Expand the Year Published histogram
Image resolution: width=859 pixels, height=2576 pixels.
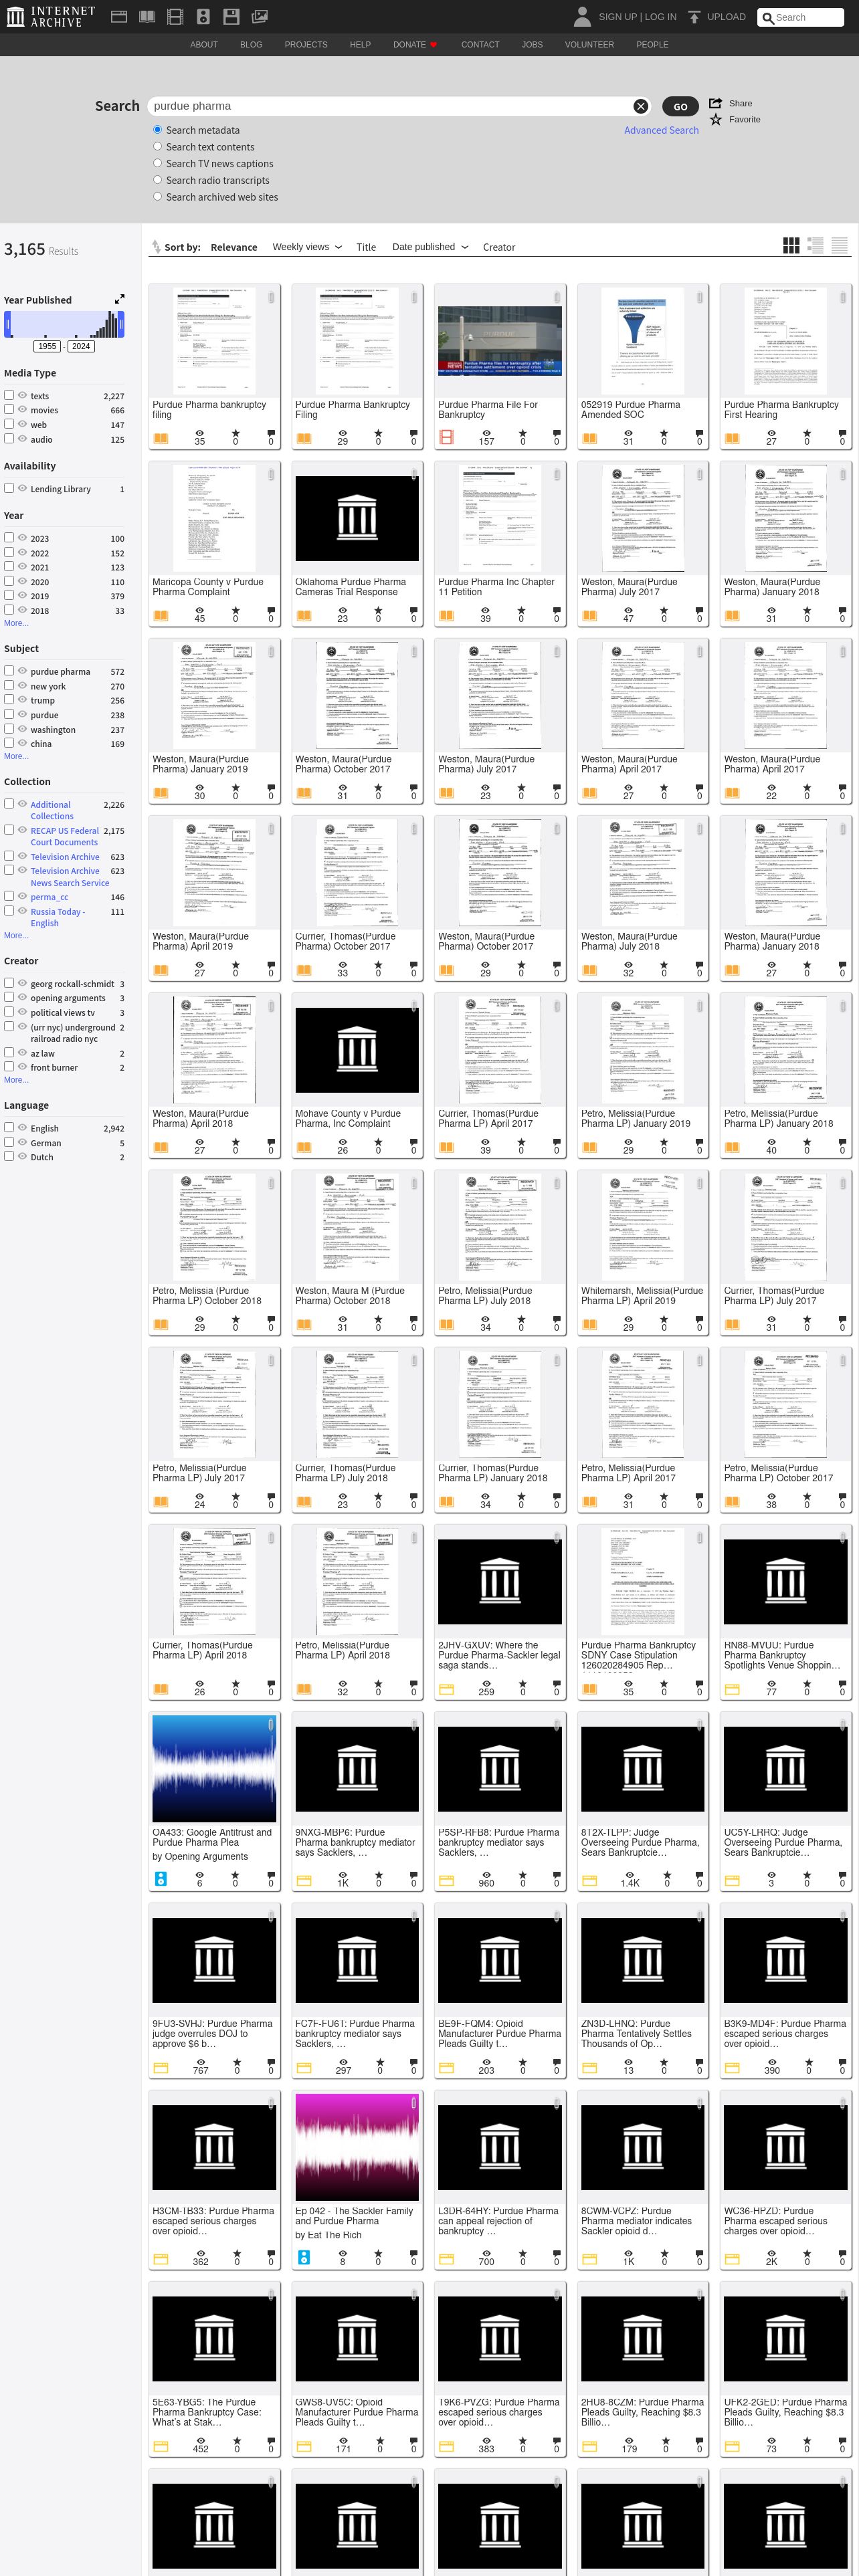[x=120, y=299]
